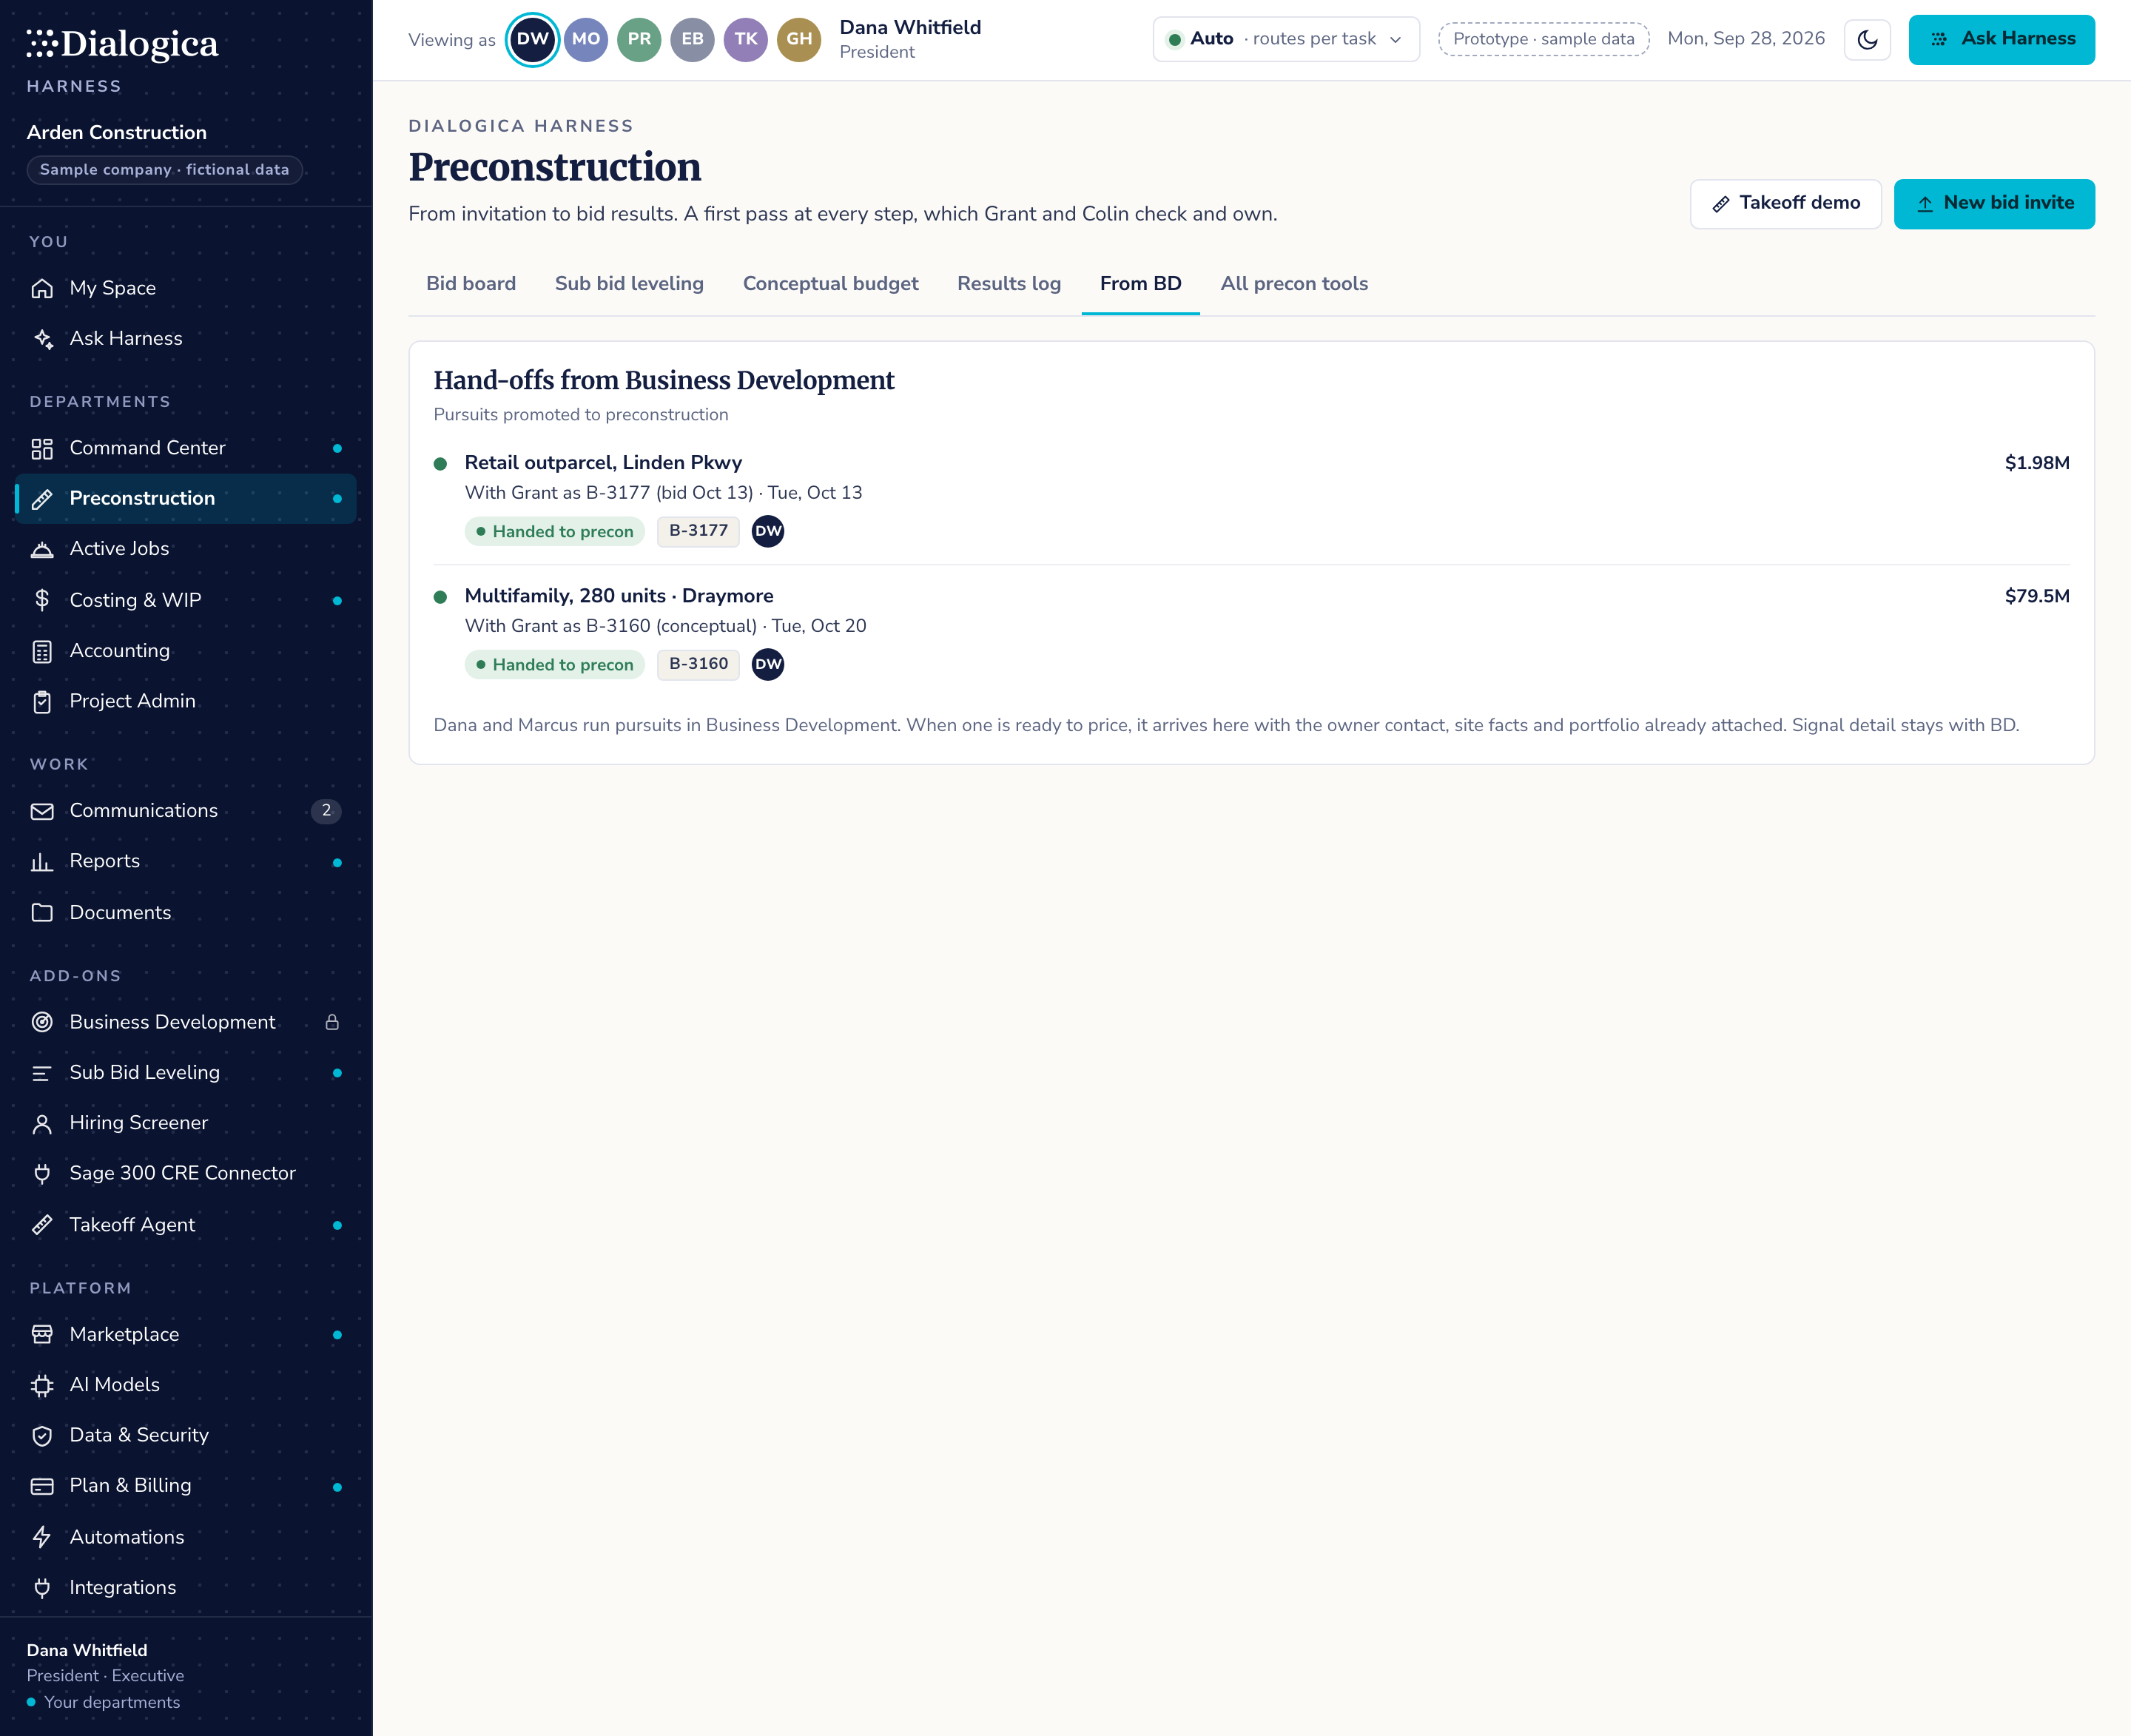Open Ask Harness sparkle icon in sidebar

[42, 338]
